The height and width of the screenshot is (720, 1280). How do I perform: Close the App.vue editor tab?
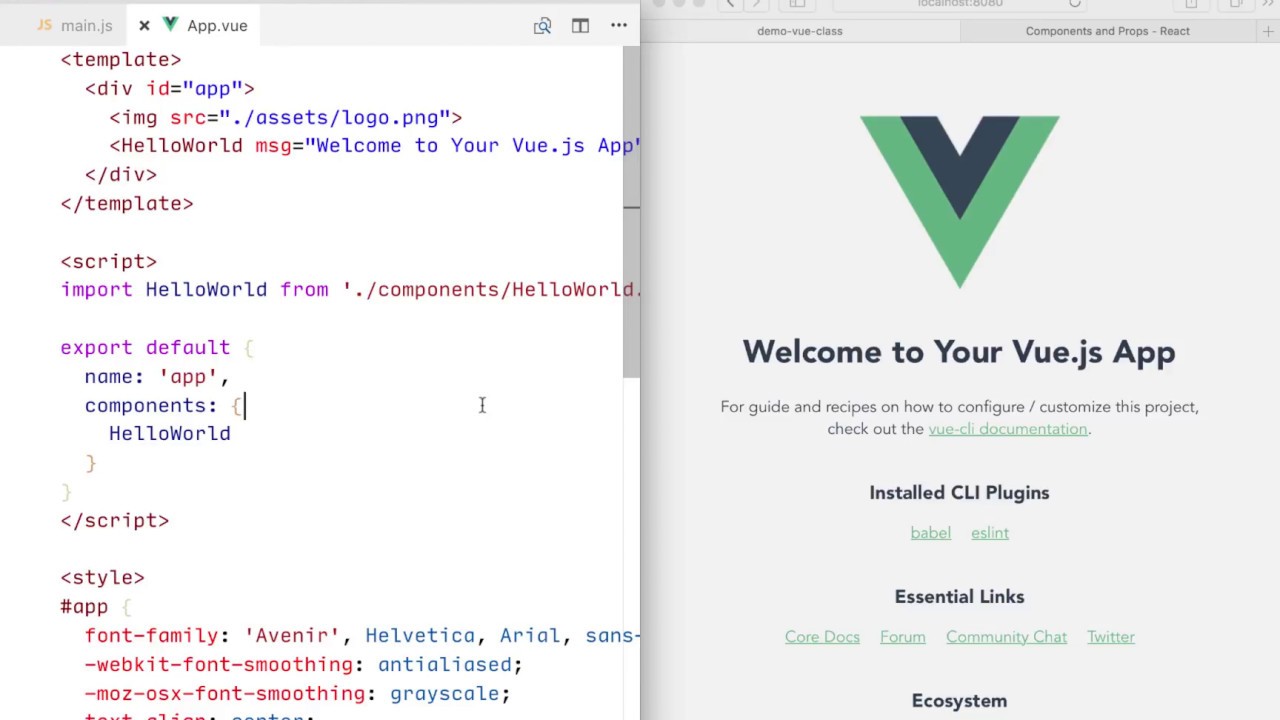point(144,25)
